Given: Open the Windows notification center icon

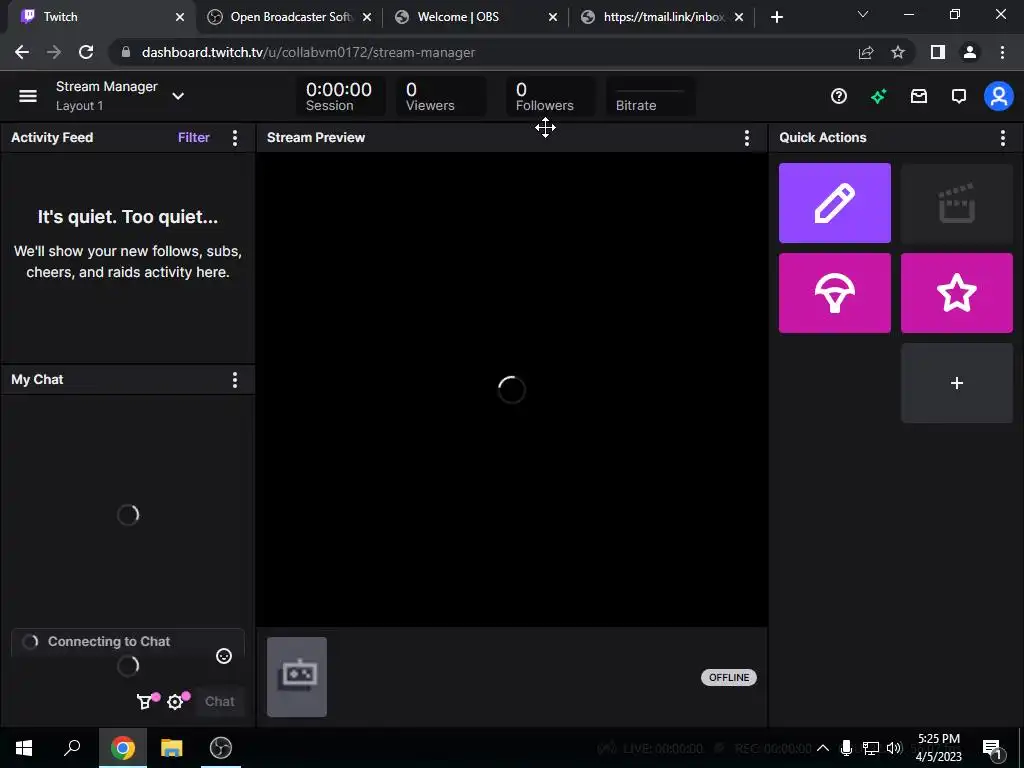Looking at the screenshot, I should point(992,748).
